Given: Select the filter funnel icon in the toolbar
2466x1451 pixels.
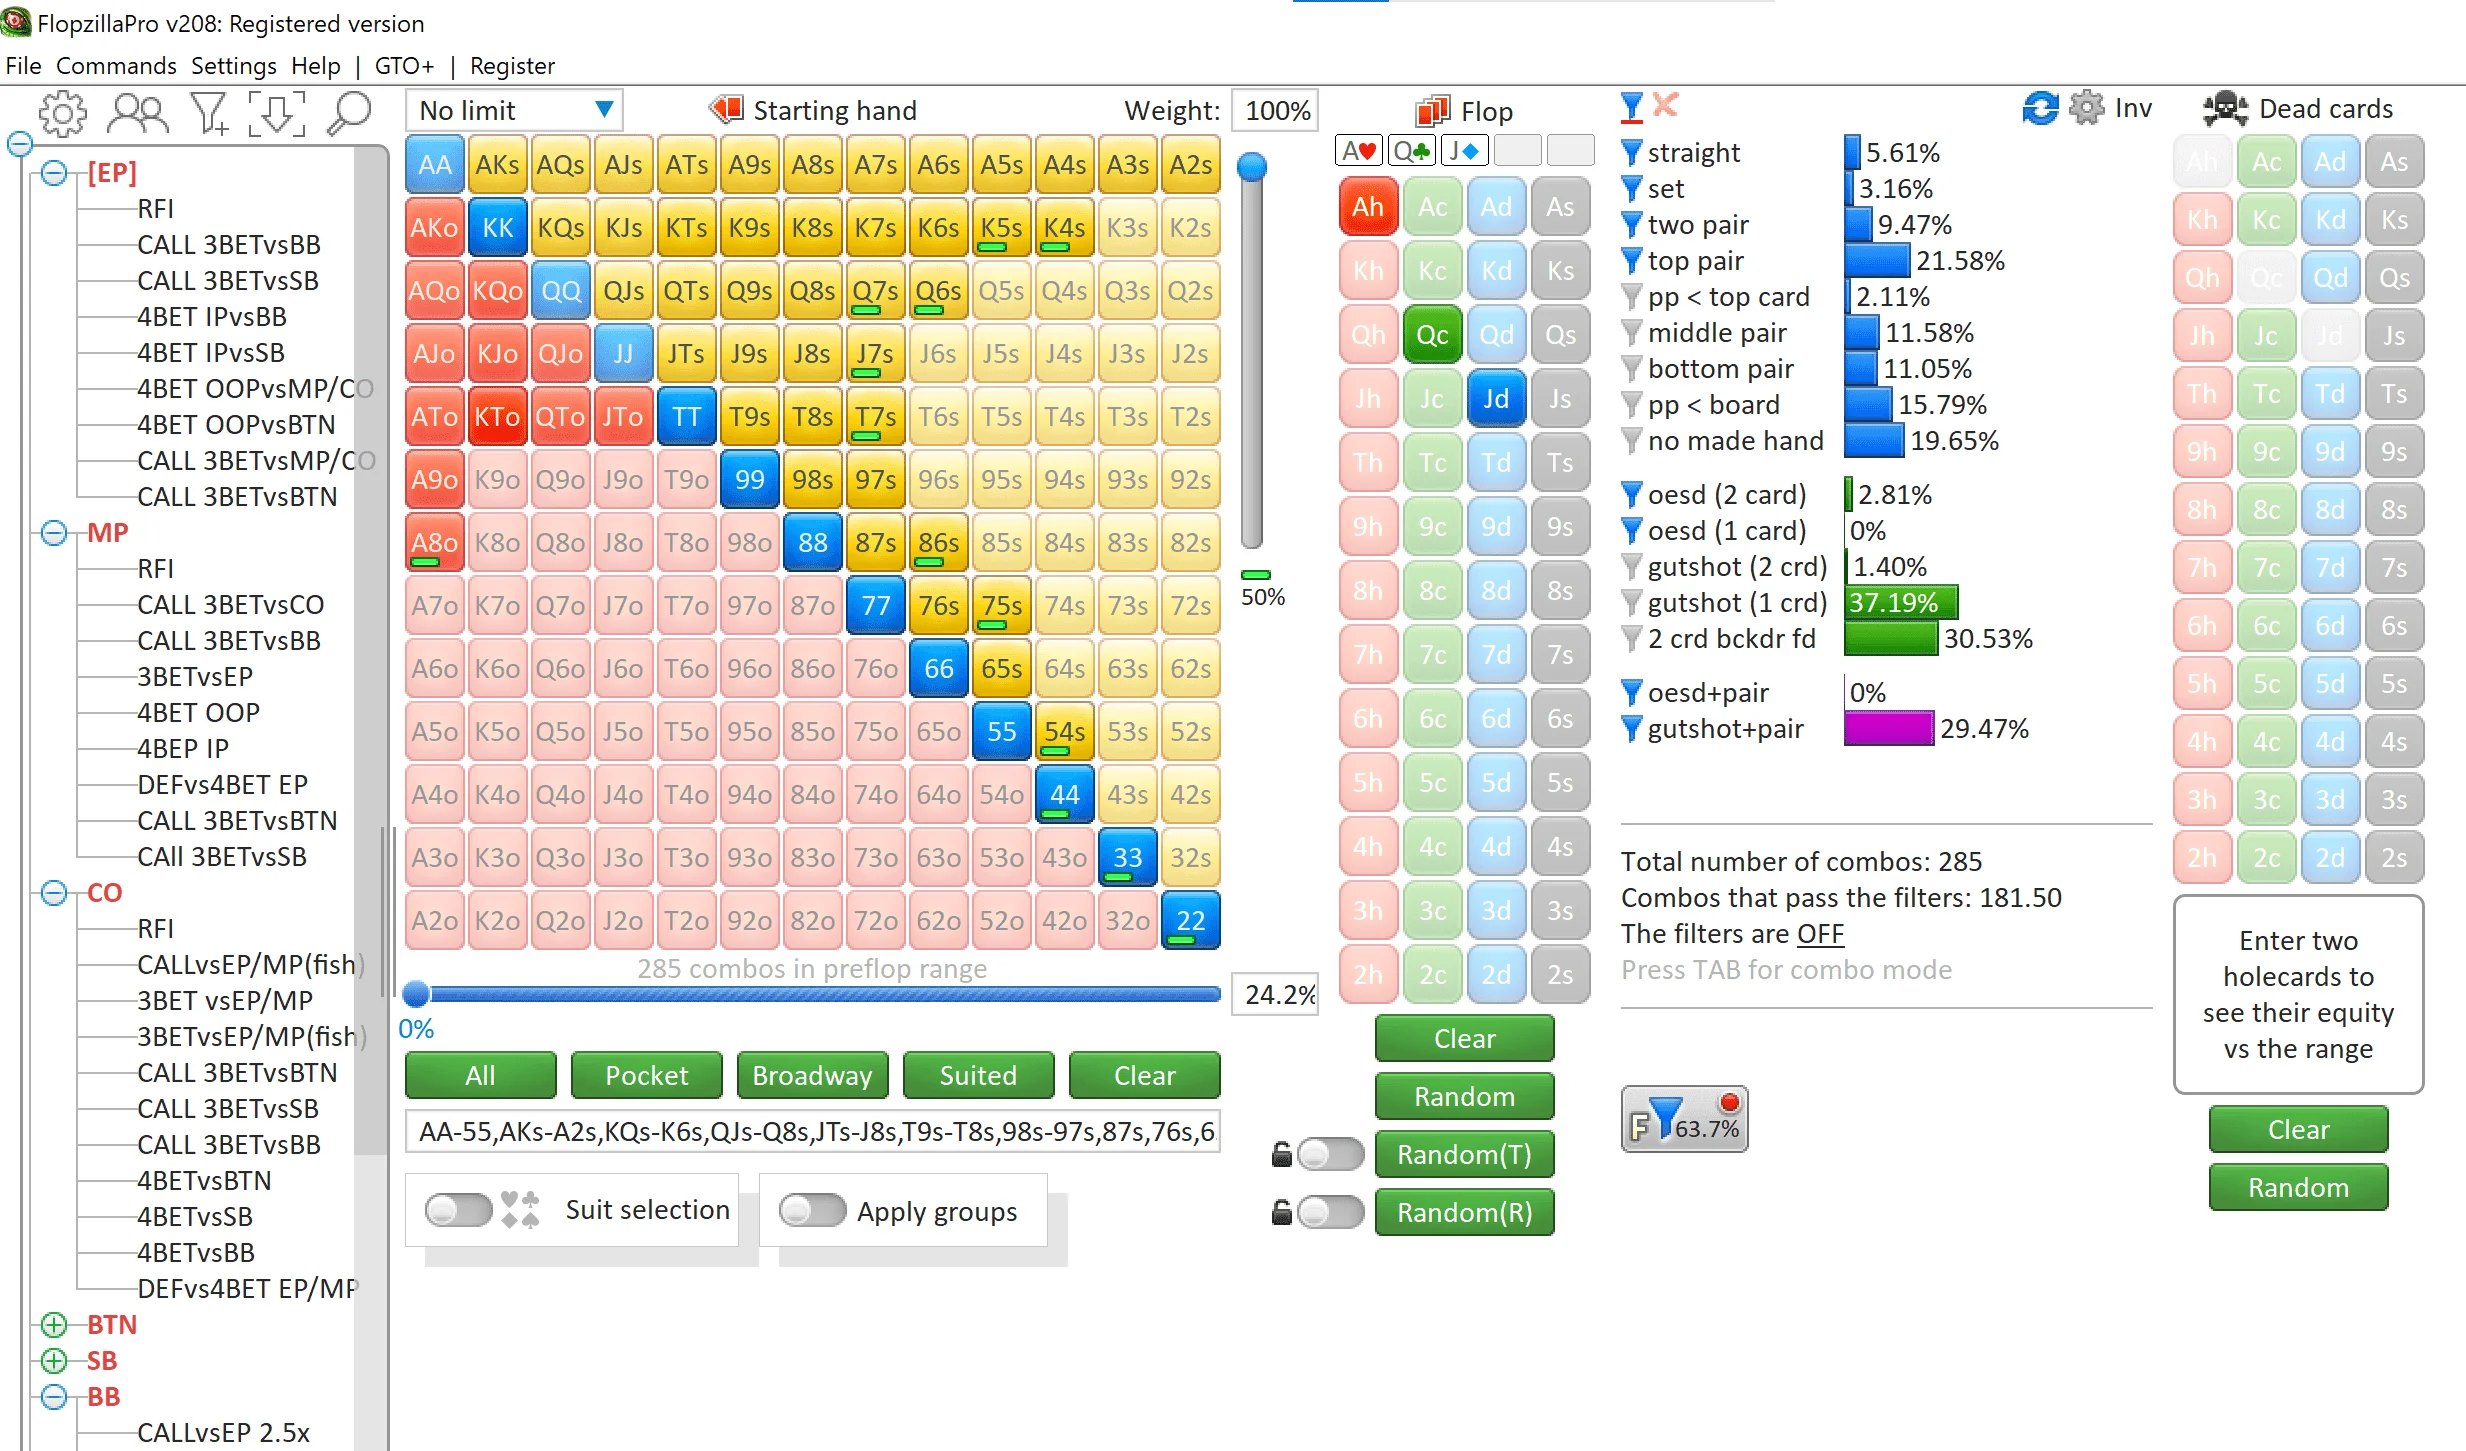Looking at the screenshot, I should (x=207, y=113).
